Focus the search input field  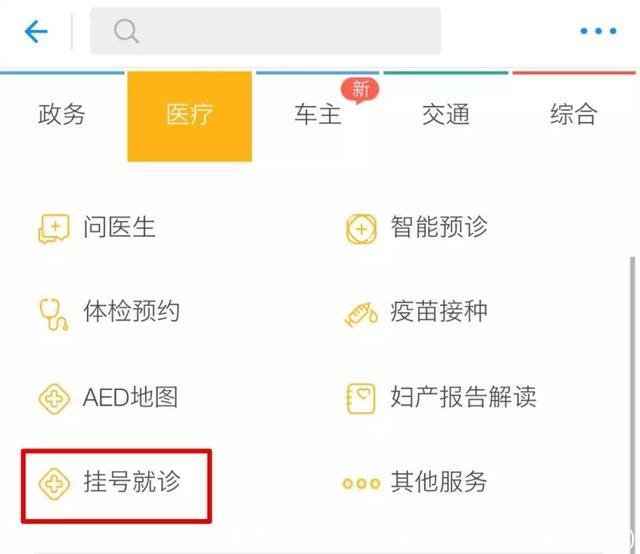tap(280, 32)
